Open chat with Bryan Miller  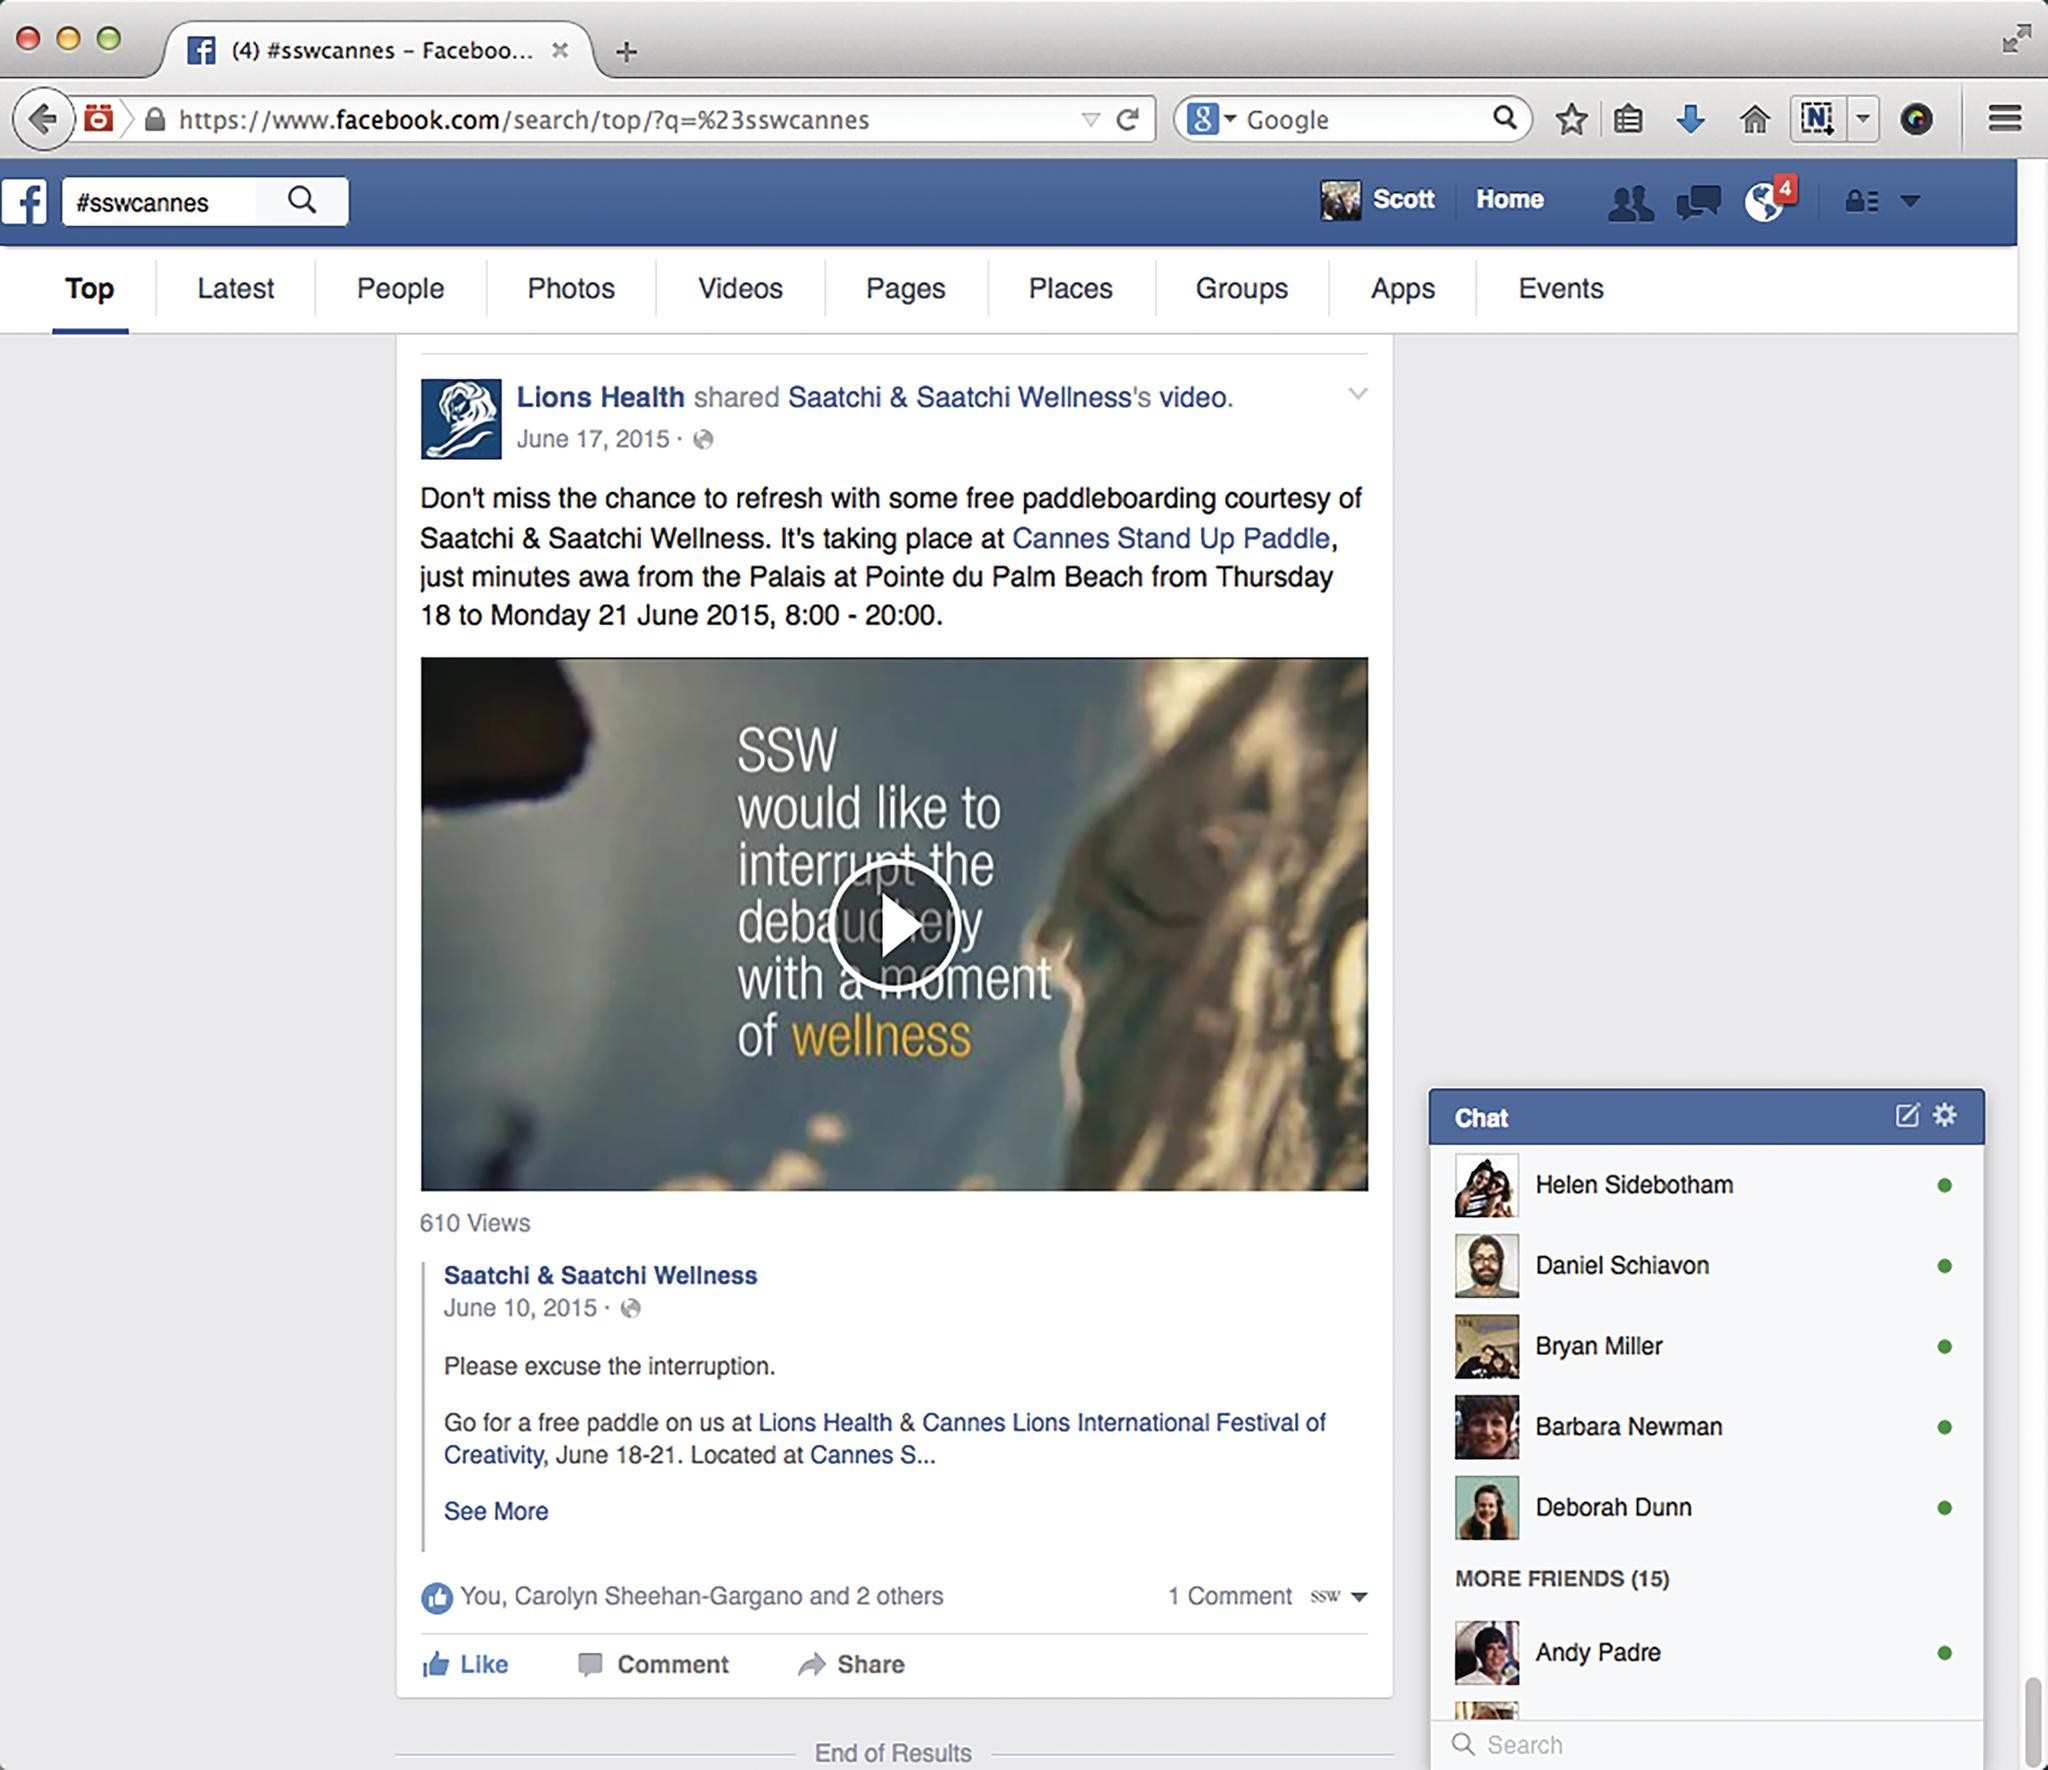[1706, 1346]
